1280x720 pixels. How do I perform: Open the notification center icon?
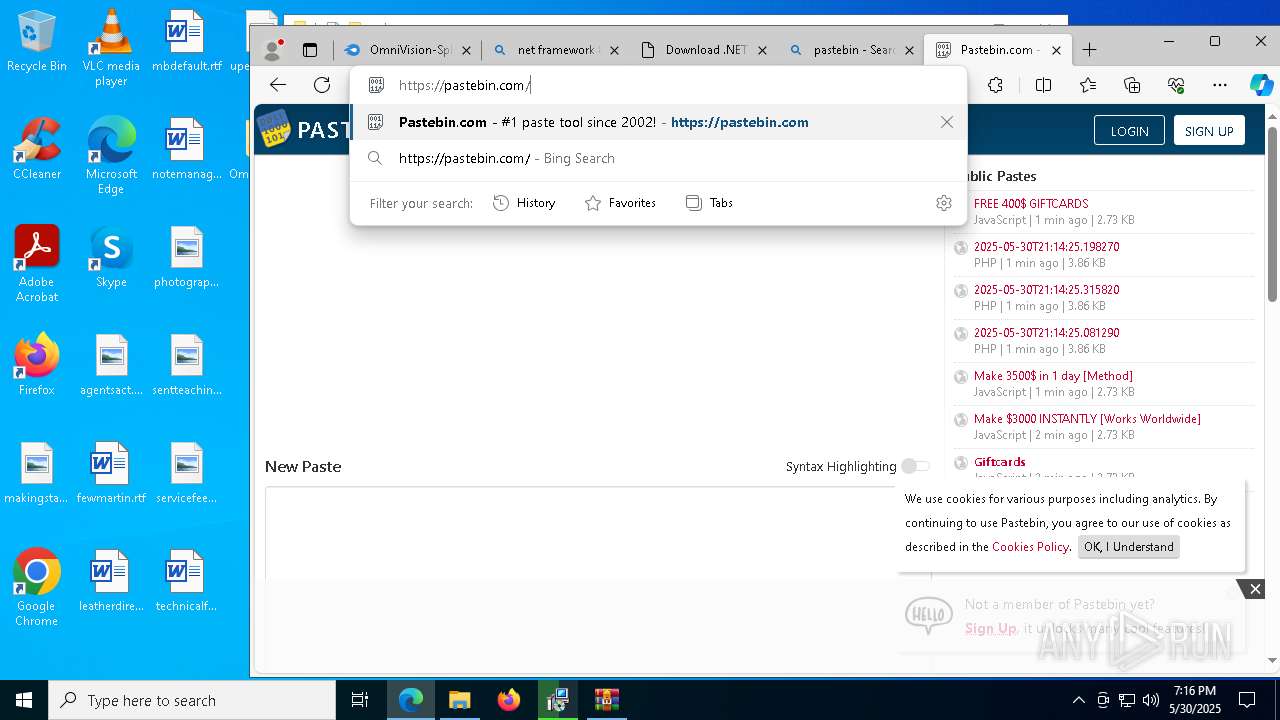point(1247,700)
